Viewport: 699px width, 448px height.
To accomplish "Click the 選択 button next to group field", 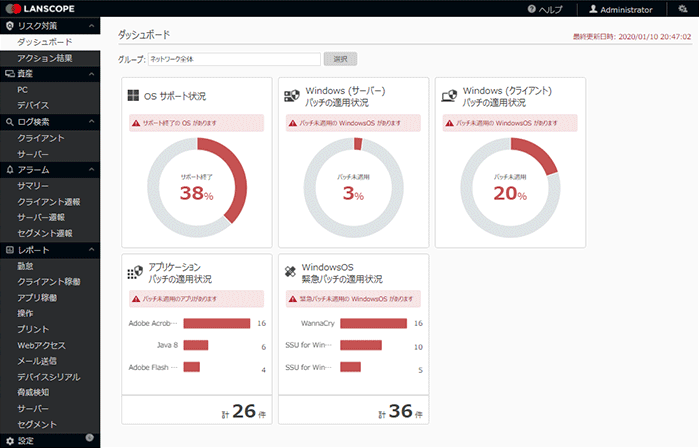I will tap(340, 59).
